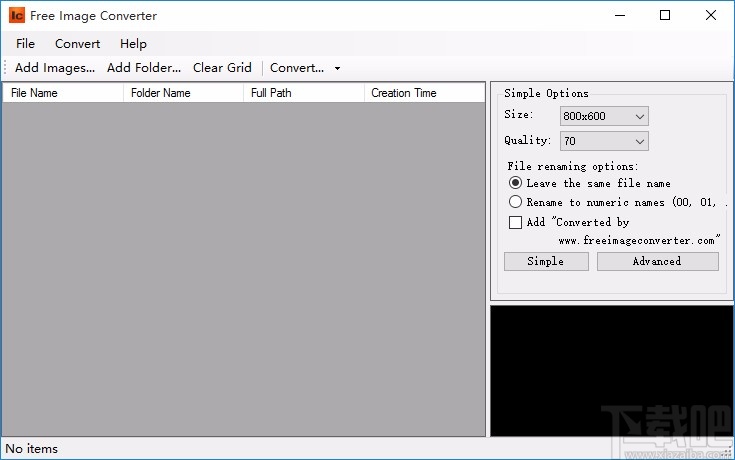
Task: Click the black image preview area
Action: (x=611, y=371)
